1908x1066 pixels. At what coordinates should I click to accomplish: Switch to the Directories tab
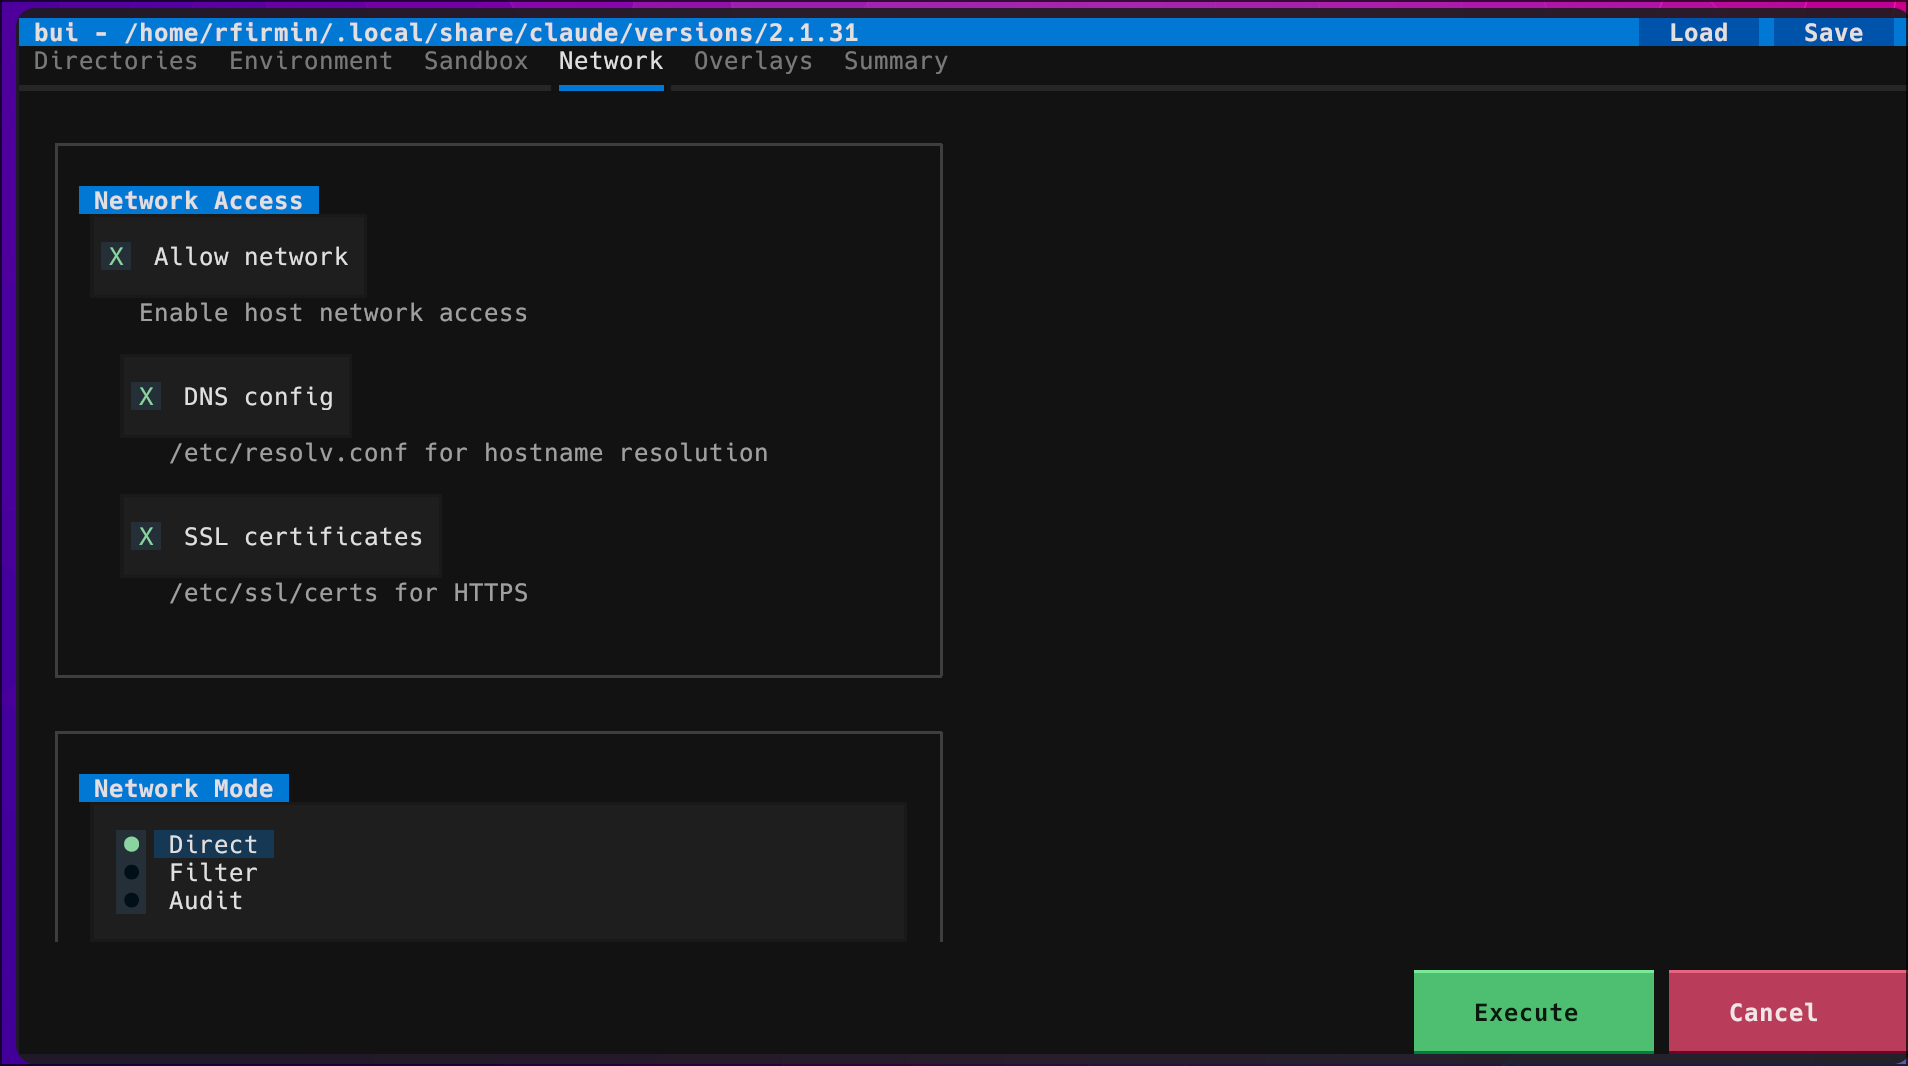(x=114, y=61)
